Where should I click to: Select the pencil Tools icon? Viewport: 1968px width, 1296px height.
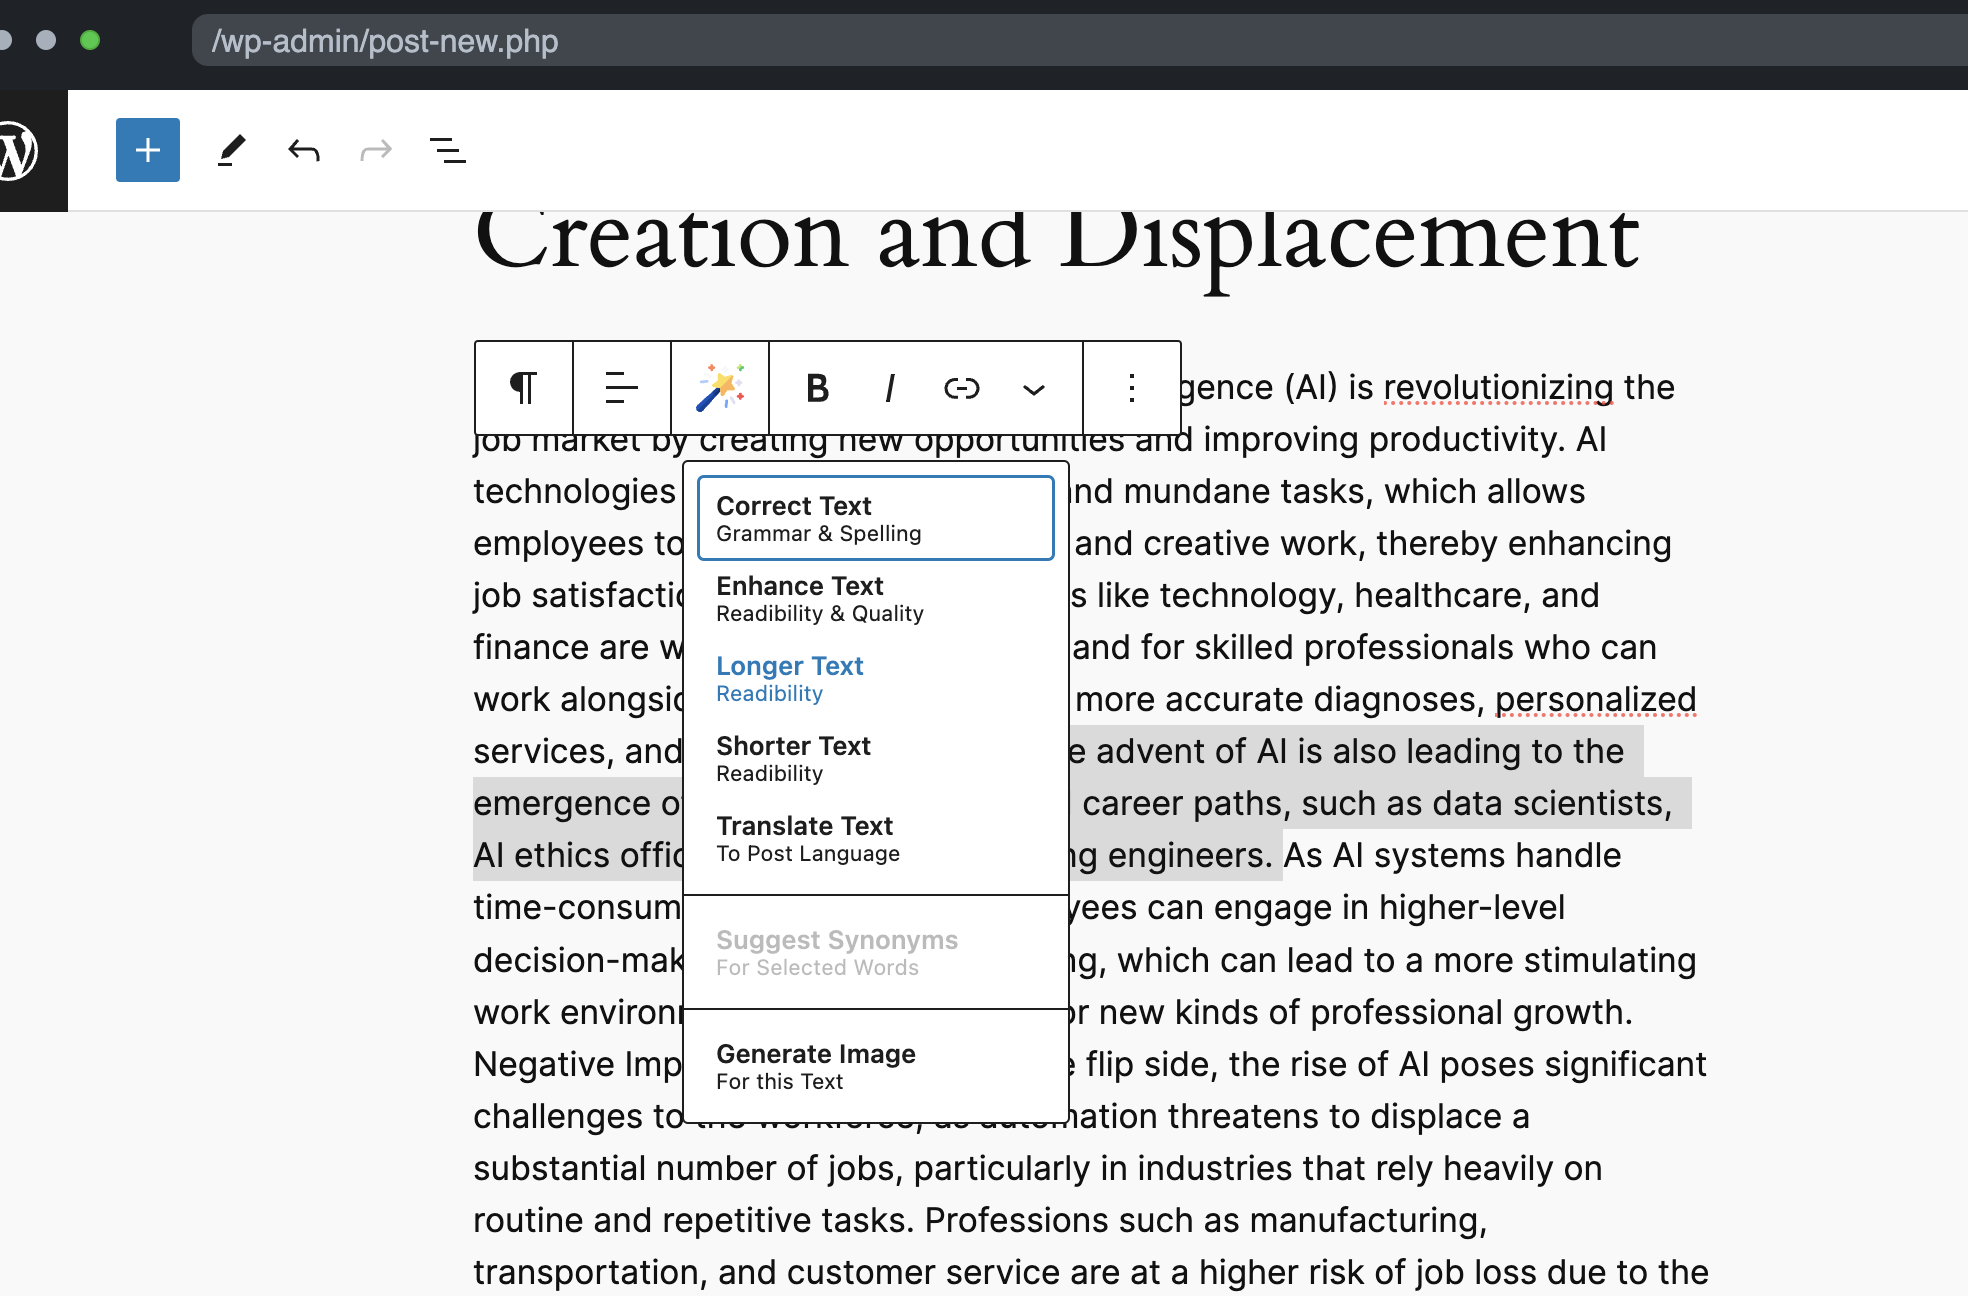(231, 150)
